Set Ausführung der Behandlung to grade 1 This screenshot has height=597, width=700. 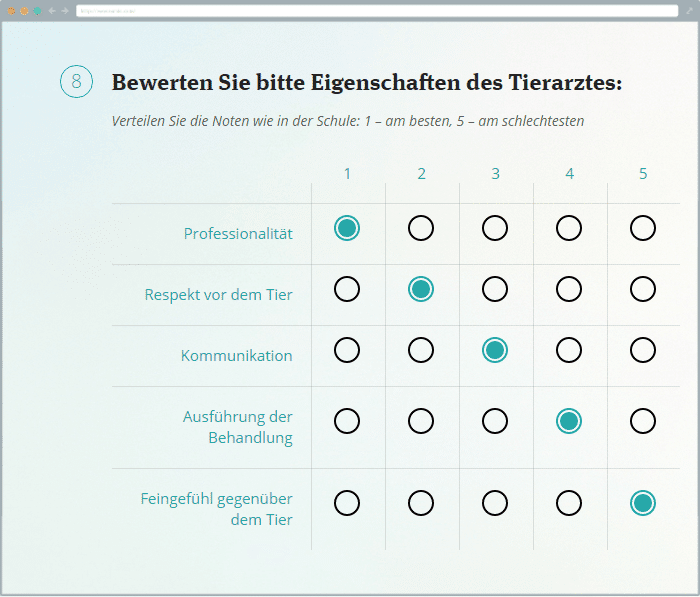(347, 421)
